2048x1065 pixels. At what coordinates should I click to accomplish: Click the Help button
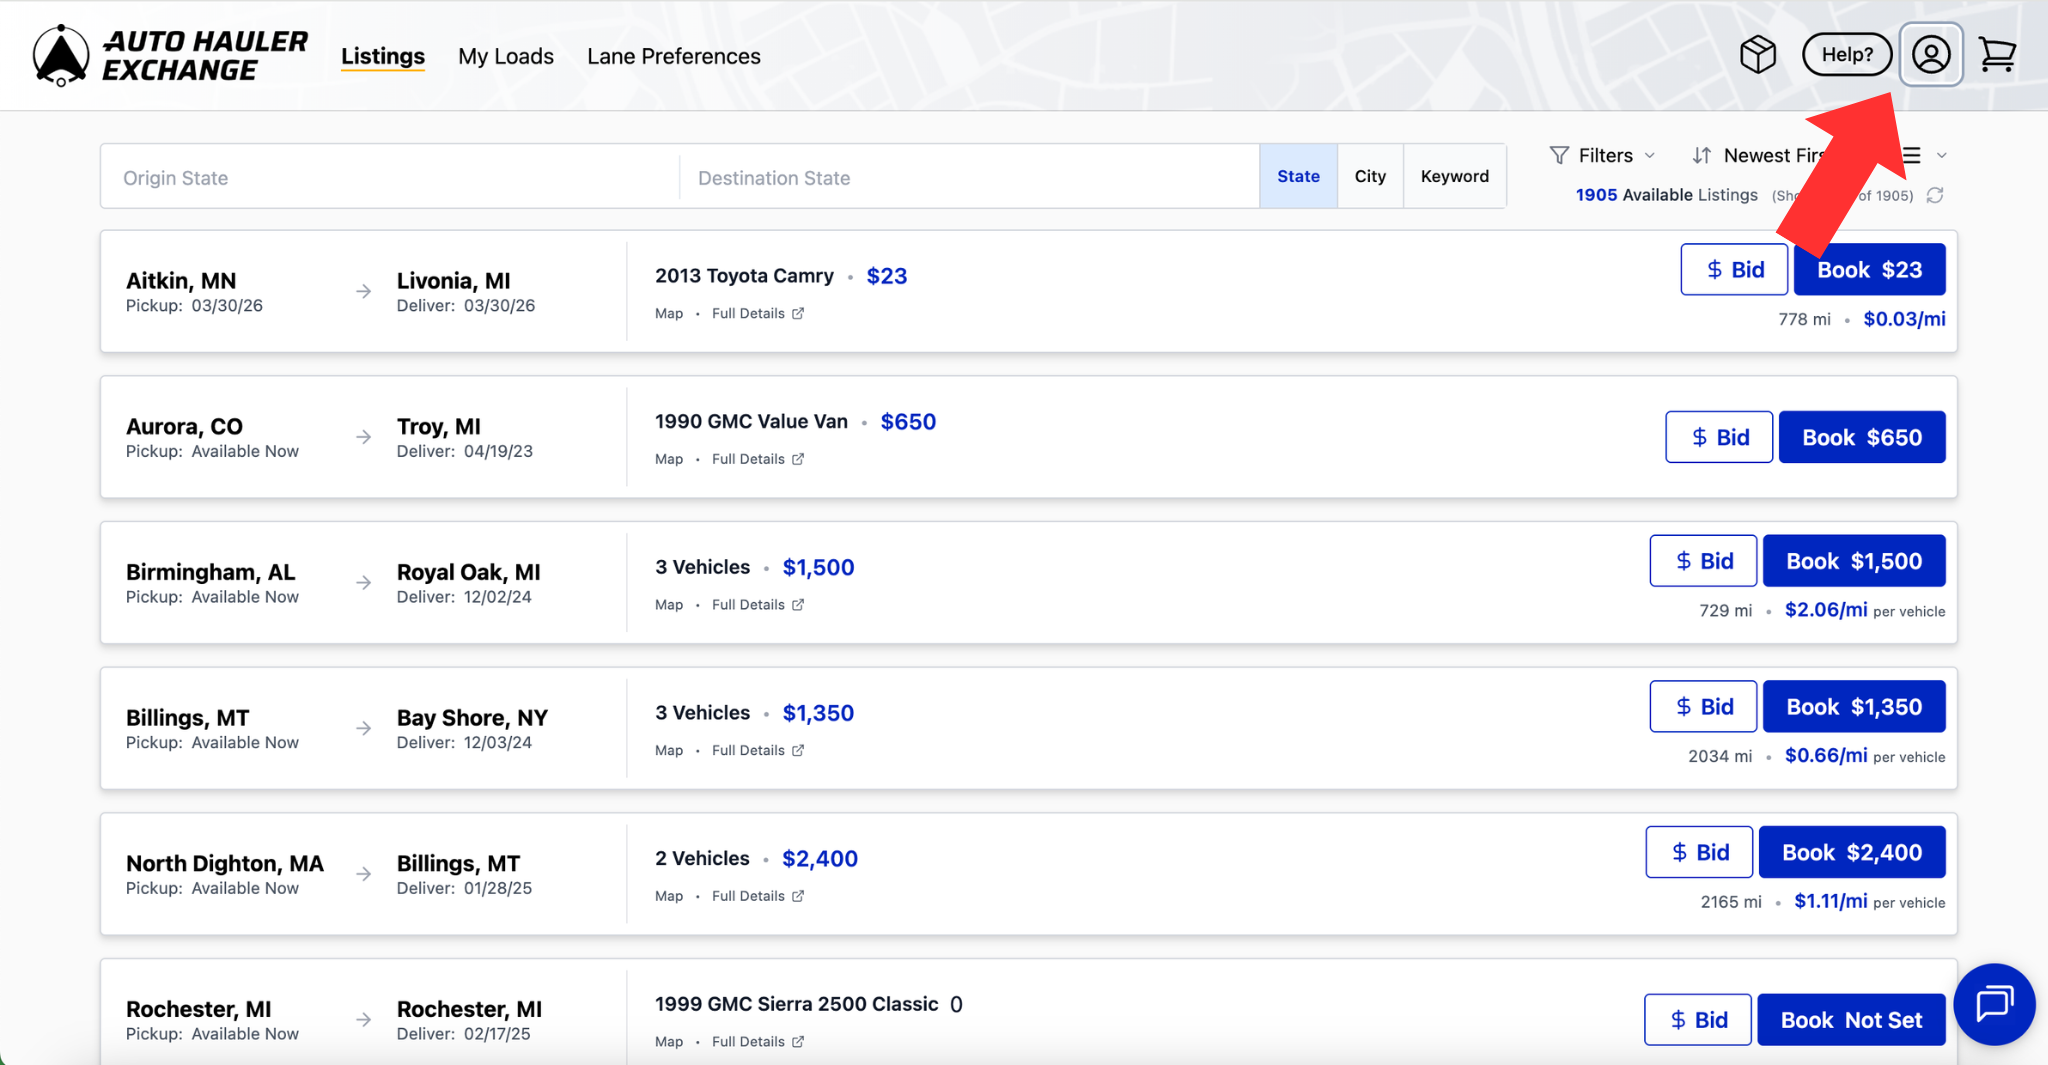point(1846,55)
